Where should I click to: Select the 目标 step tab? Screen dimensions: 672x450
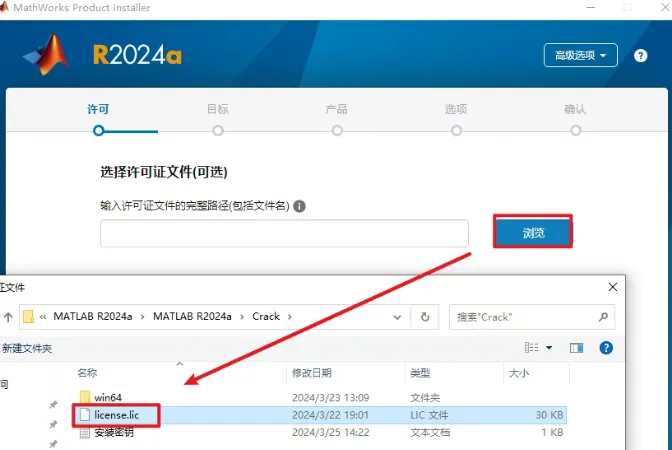pos(218,109)
